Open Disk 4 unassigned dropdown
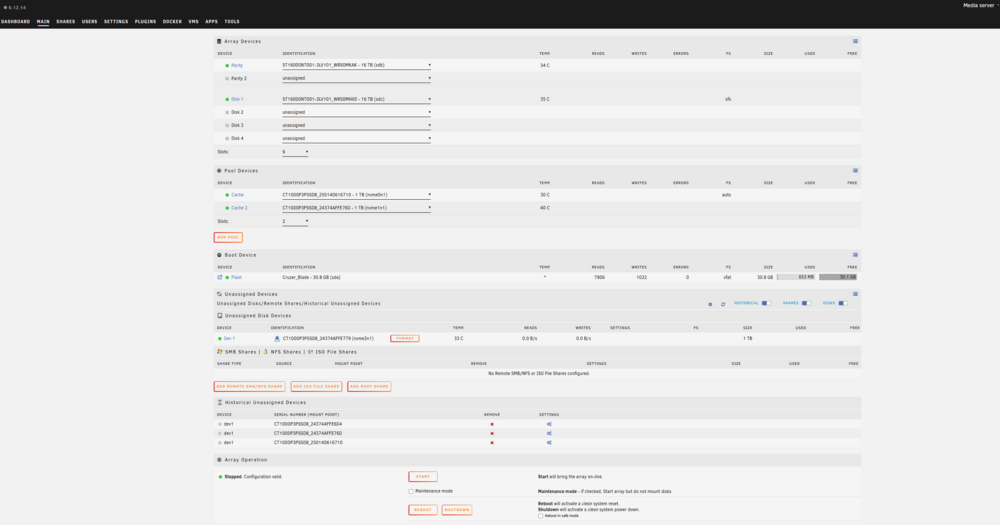Image resolution: width=1000 pixels, height=525 pixels. point(357,138)
